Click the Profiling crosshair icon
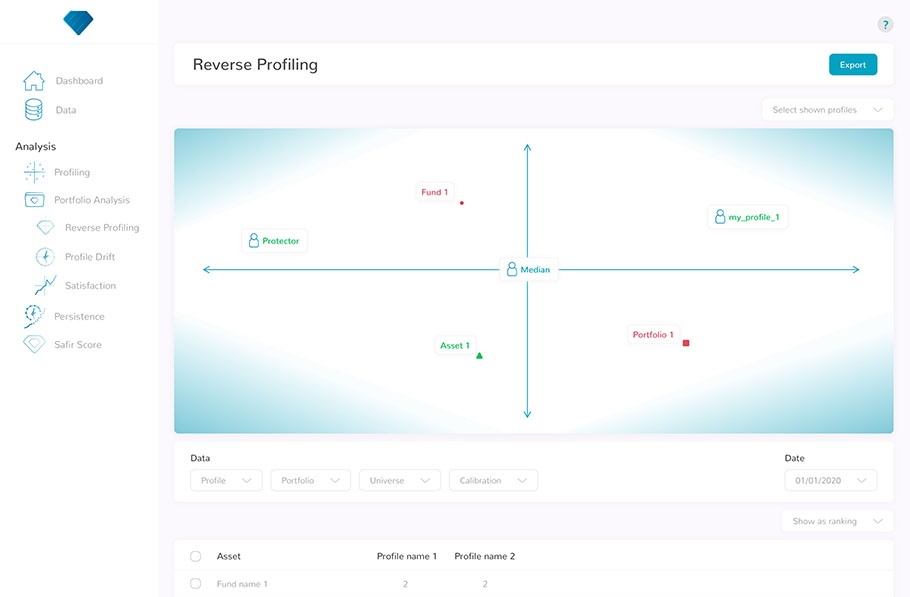The height and width of the screenshot is (597, 910). [34, 172]
